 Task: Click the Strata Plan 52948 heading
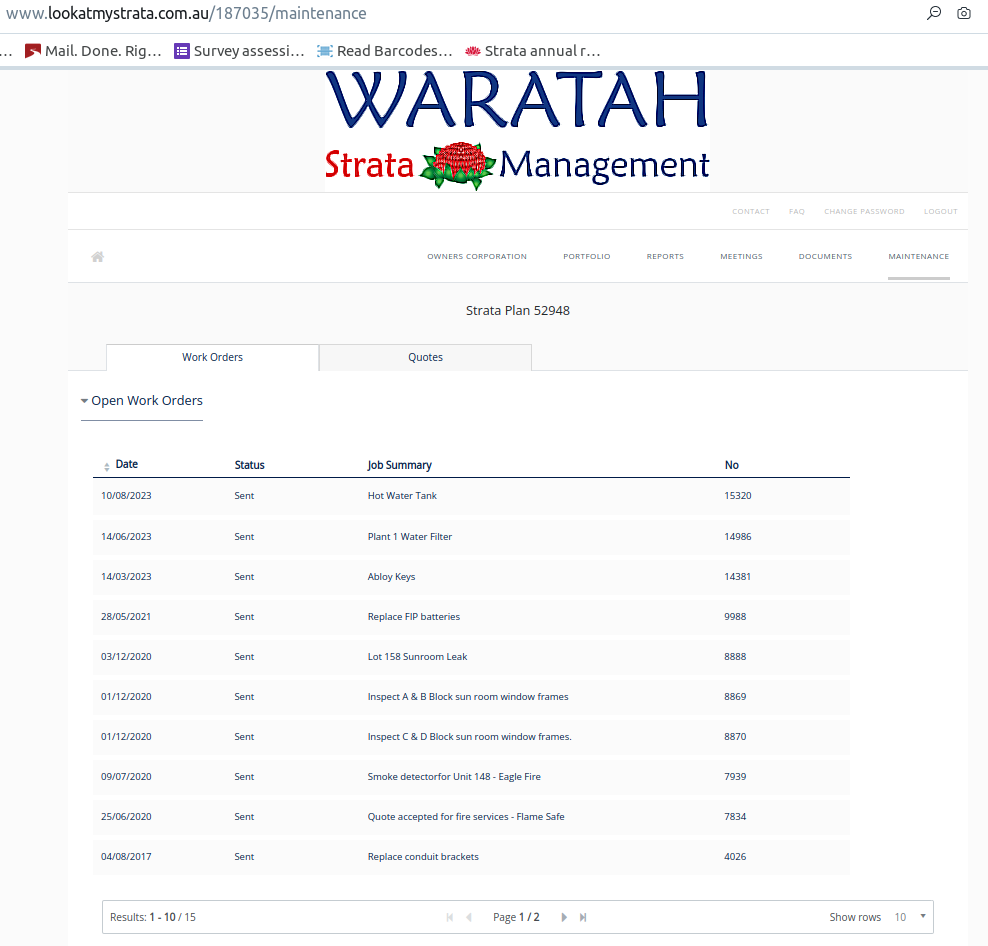point(517,311)
